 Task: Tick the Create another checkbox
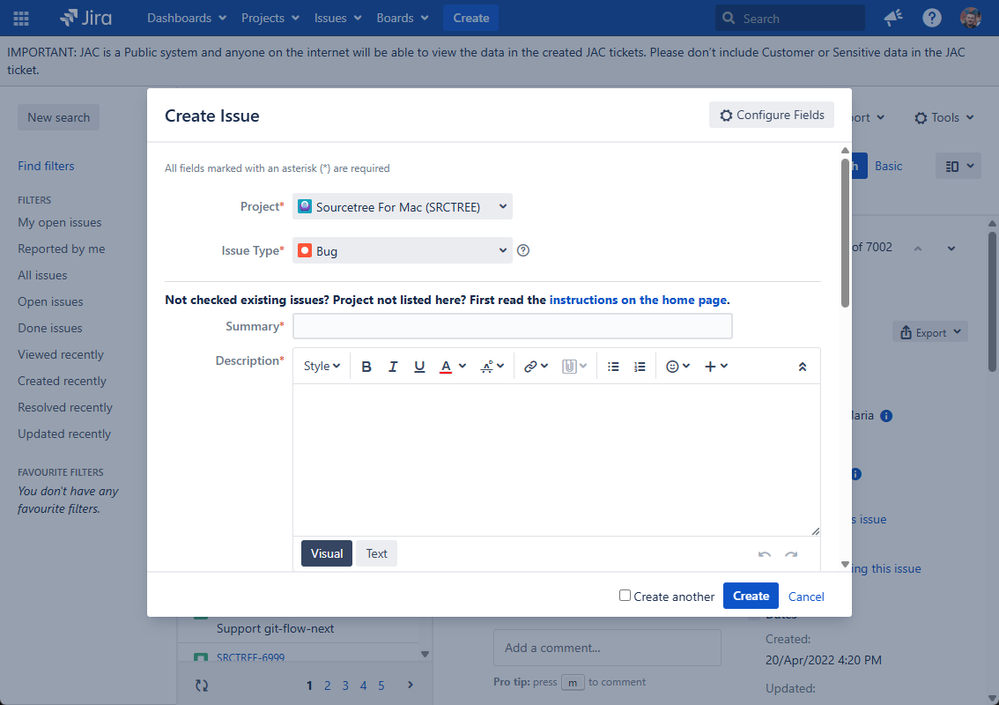point(625,595)
